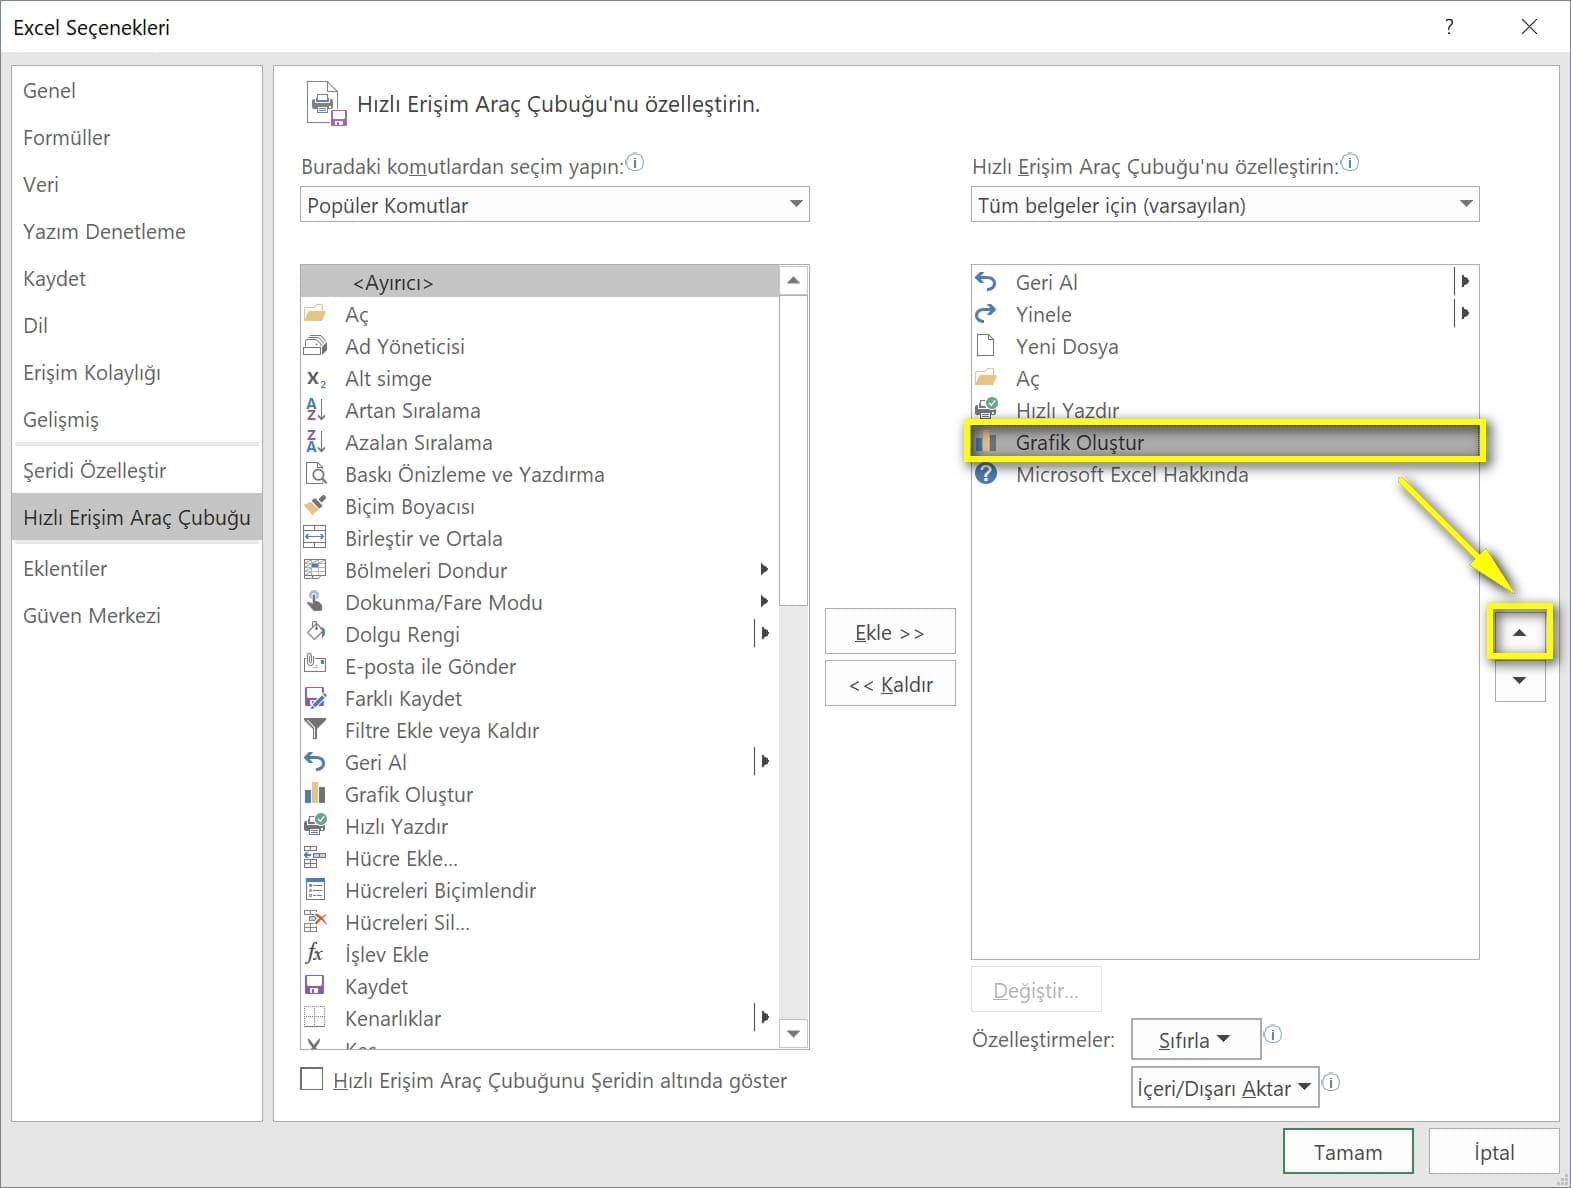Click the Birleştir ve Ortala icon
Screen dimensions: 1571x1188
pyautogui.click(x=315, y=538)
